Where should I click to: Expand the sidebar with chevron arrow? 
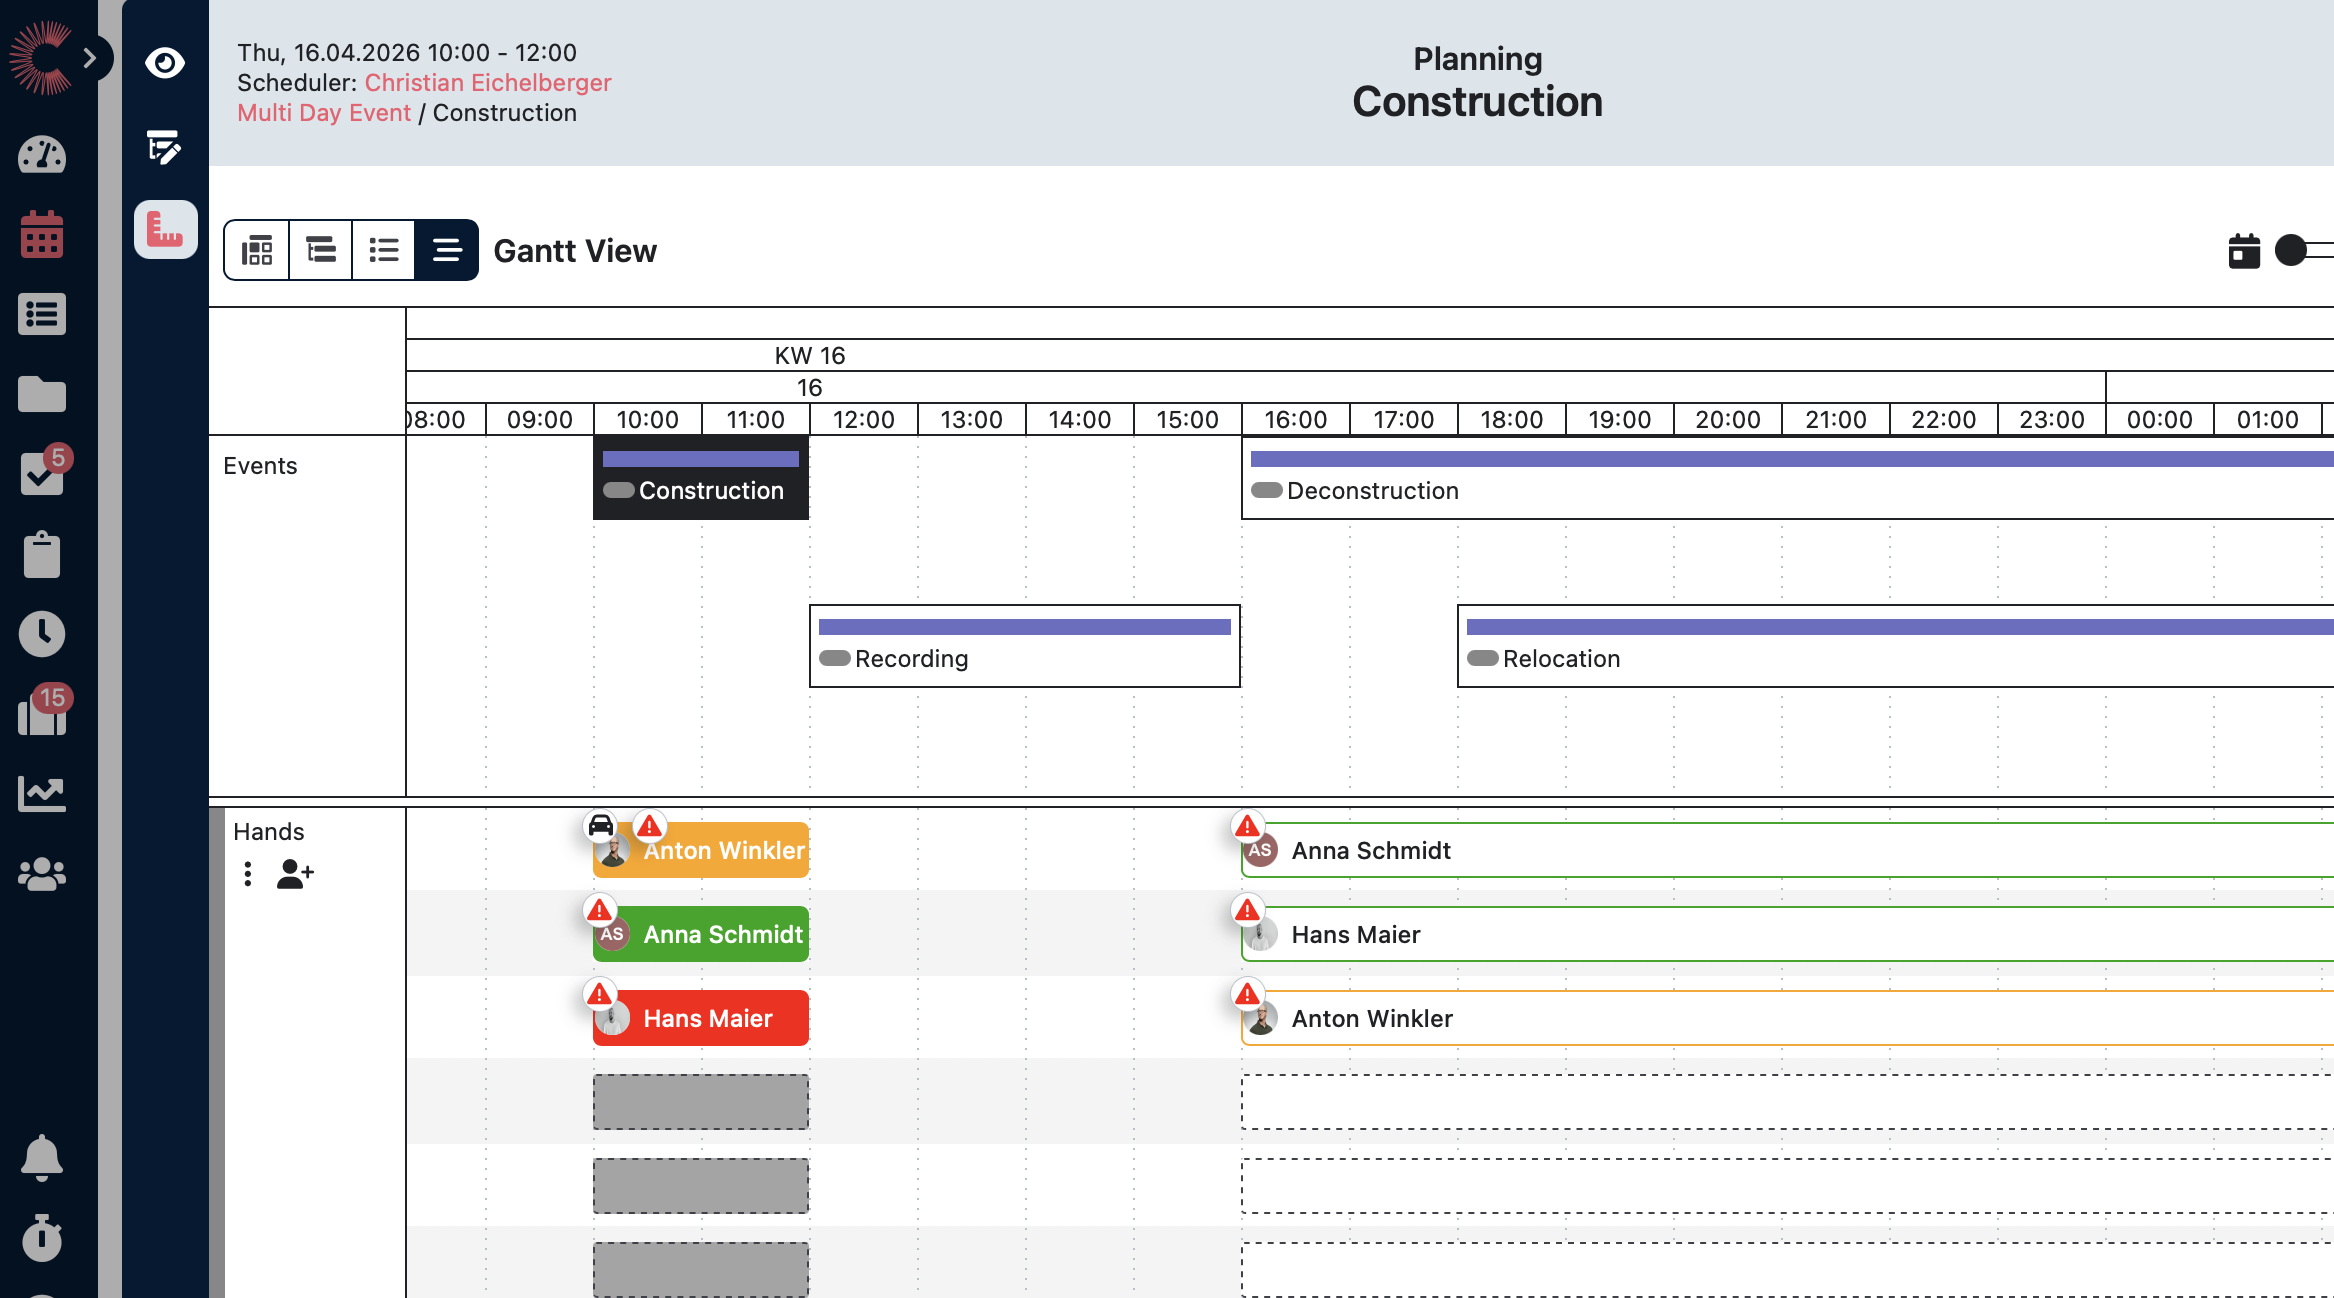tap(90, 58)
